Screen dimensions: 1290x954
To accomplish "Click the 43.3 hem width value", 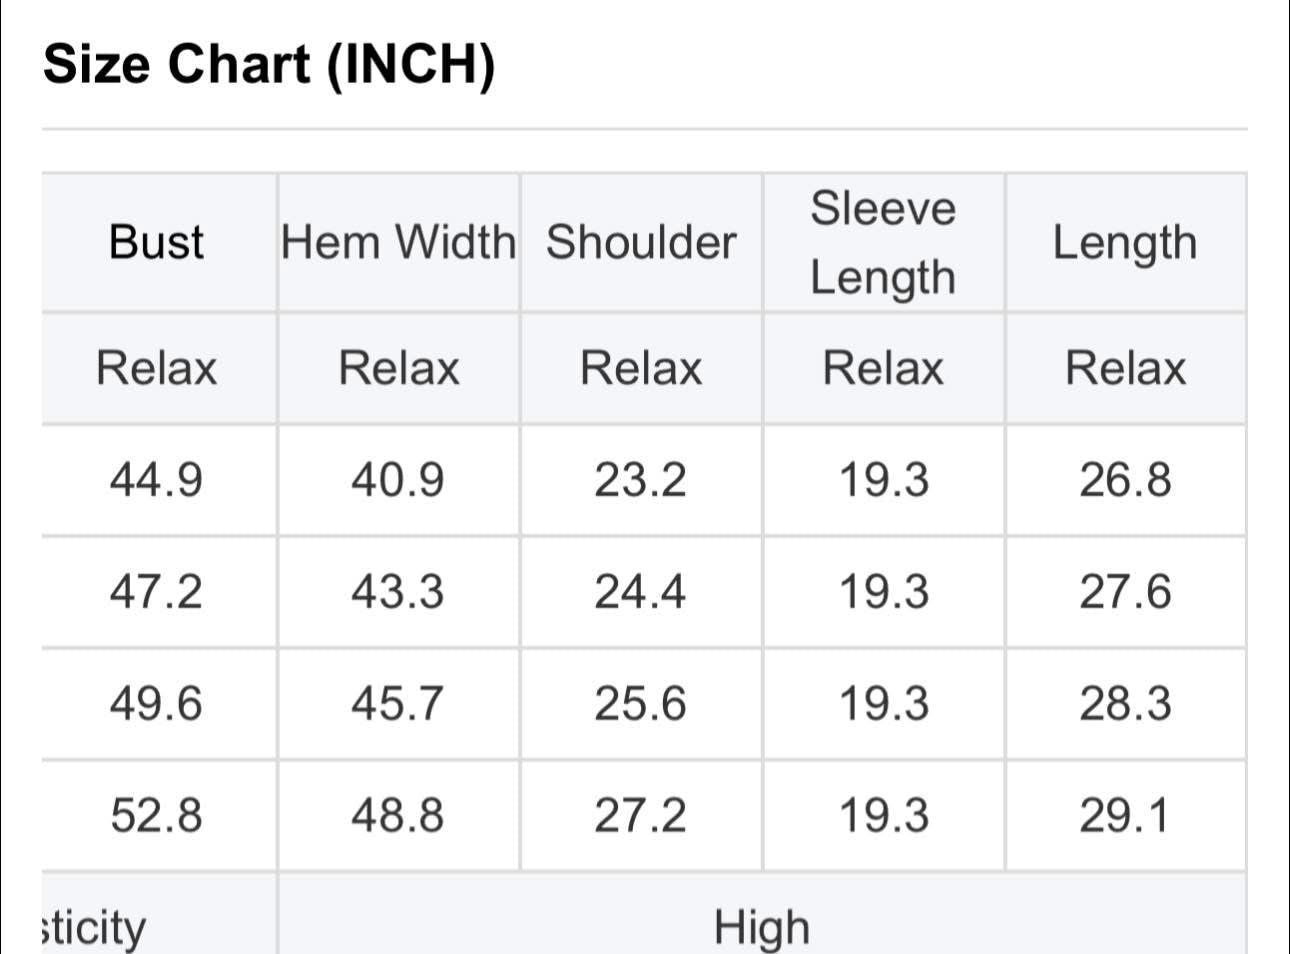I will coord(398,592).
